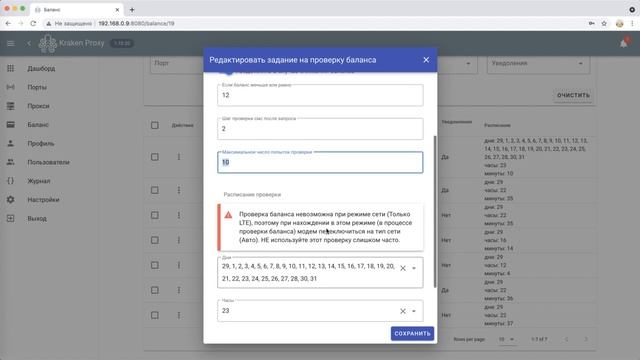The height and width of the screenshot is (360, 640).
Task: Click the dialog scrollbar
Action: [x=435, y=211]
